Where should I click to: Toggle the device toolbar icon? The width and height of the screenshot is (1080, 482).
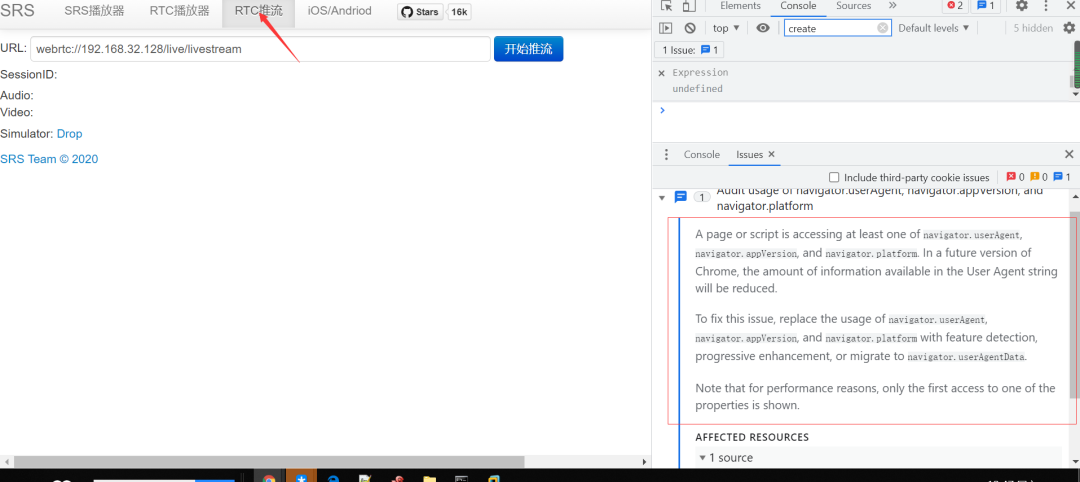(x=689, y=6)
